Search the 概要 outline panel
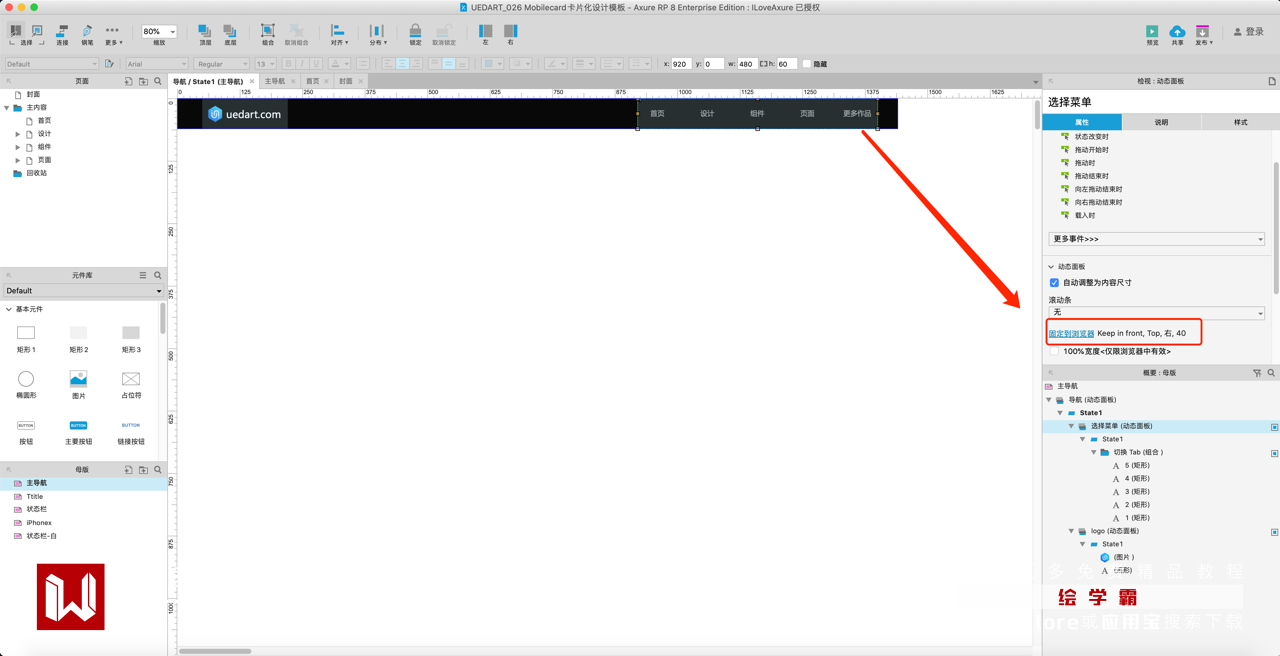The height and width of the screenshot is (656, 1280). point(1271,373)
